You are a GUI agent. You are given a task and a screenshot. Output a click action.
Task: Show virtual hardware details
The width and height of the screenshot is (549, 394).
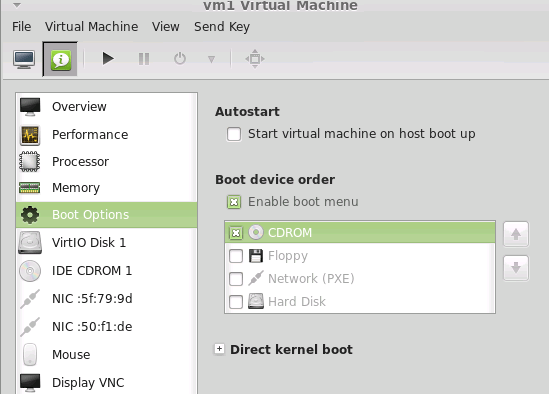(x=60, y=59)
